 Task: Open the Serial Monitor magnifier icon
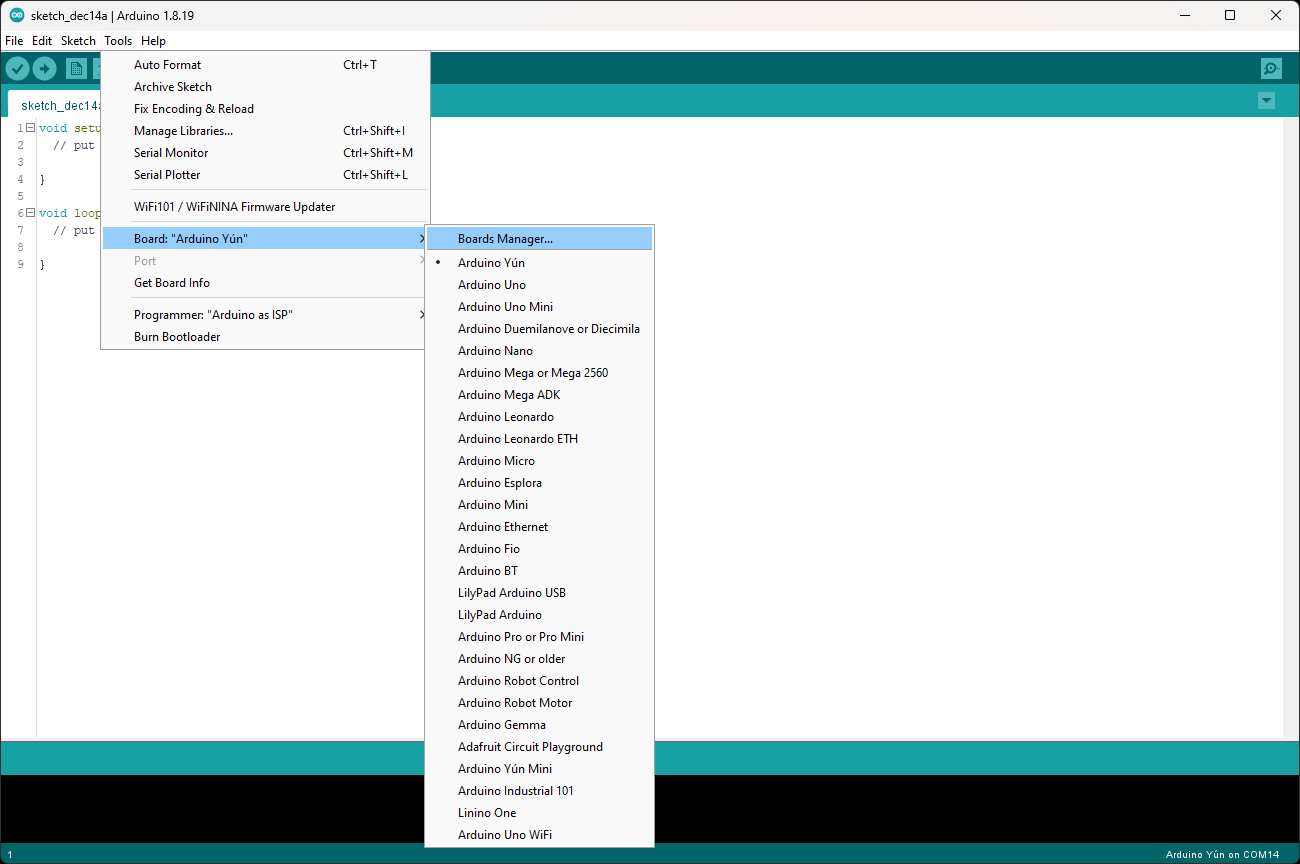pos(1271,68)
